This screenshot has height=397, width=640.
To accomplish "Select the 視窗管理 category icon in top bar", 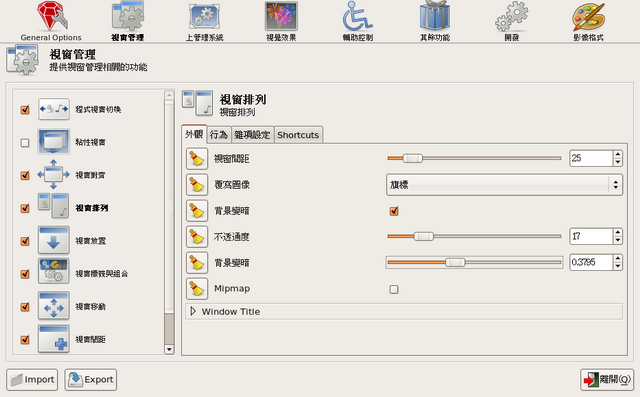I will (x=128, y=16).
